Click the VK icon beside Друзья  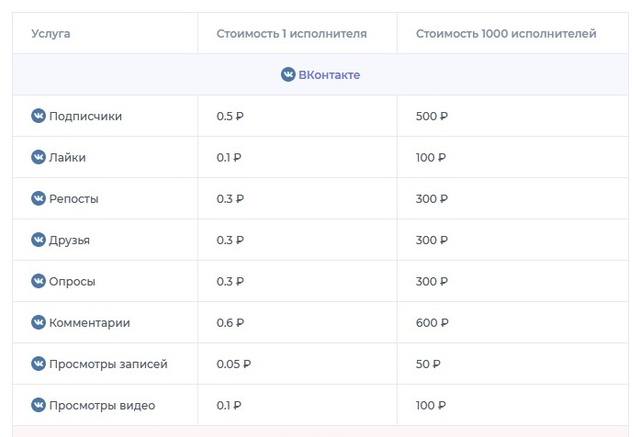[38, 240]
